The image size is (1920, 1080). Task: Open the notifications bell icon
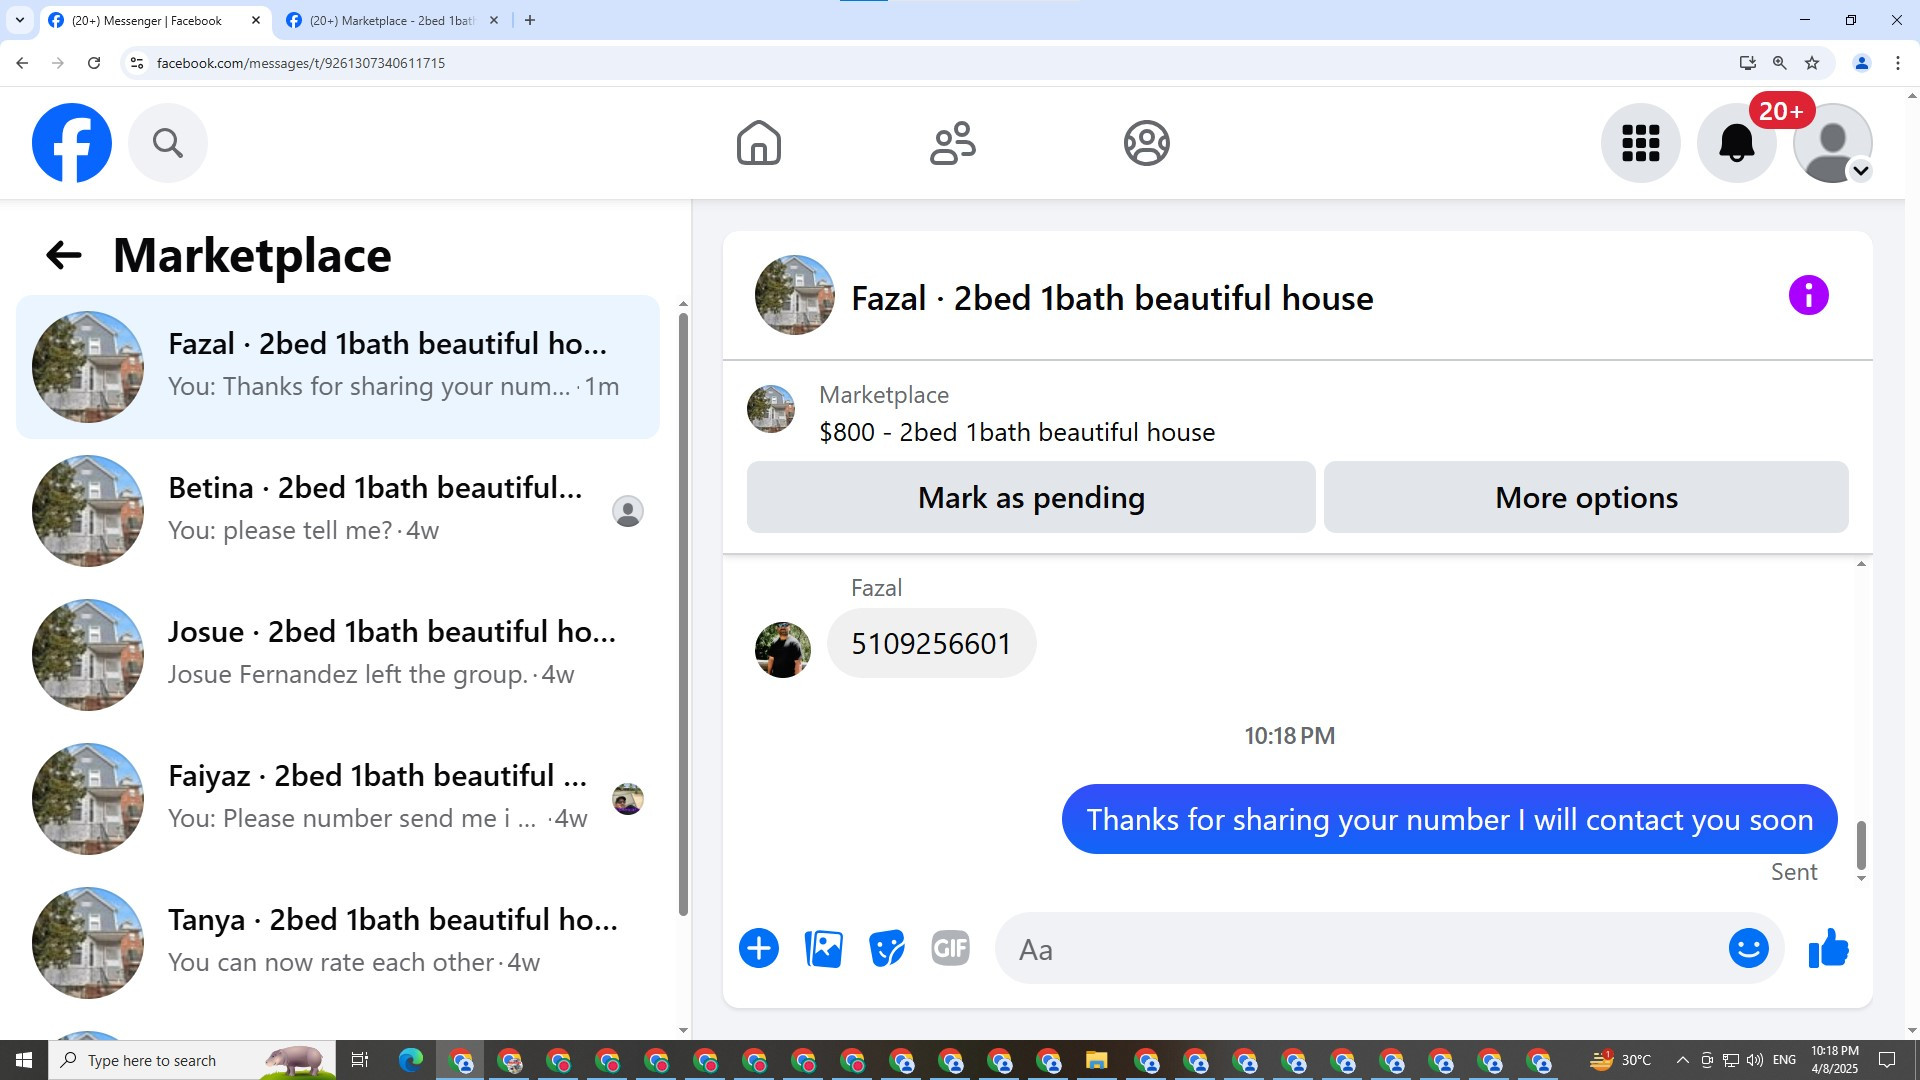[1736, 143]
